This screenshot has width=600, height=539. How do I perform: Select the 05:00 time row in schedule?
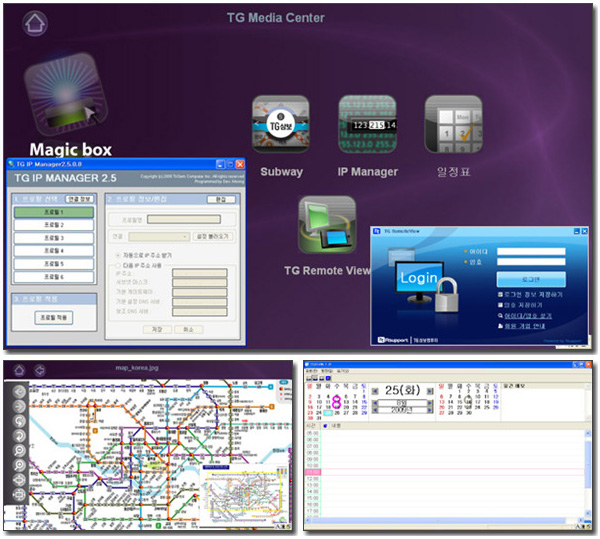click(445, 433)
